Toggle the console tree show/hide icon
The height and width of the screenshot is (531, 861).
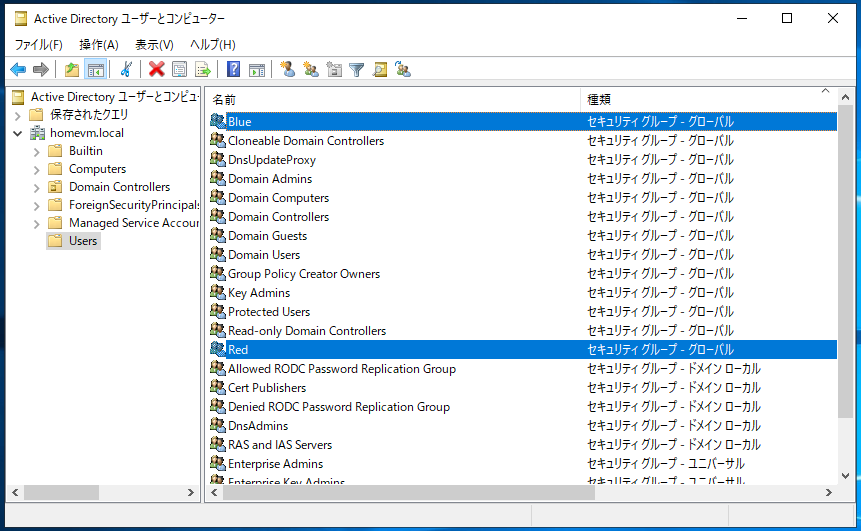[x=96, y=69]
